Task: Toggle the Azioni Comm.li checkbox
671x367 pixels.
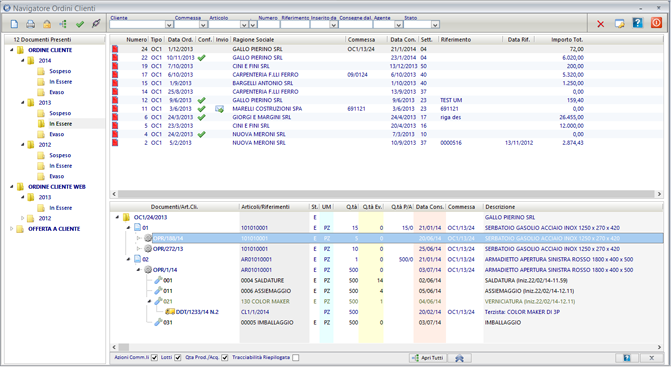Action: [x=154, y=358]
